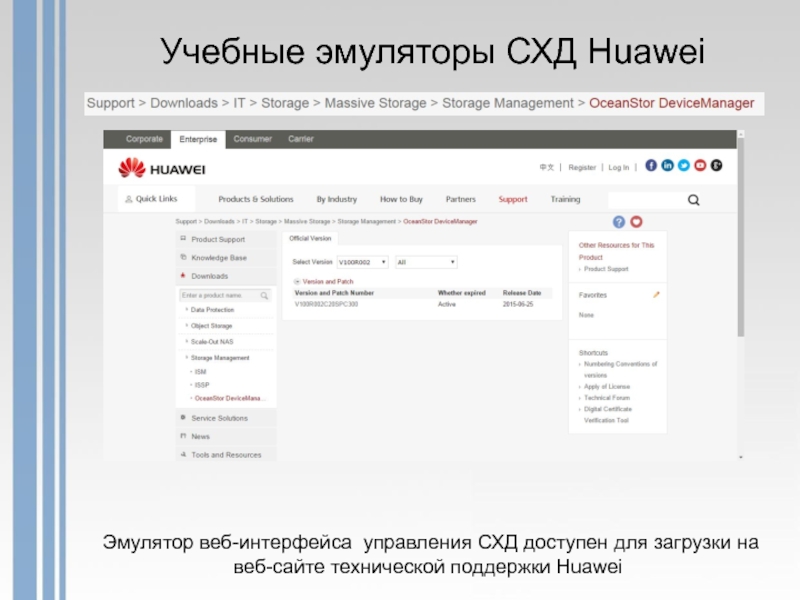Viewport: 800px width, 600px height.
Task: Open the Support menu item
Action: (512, 199)
